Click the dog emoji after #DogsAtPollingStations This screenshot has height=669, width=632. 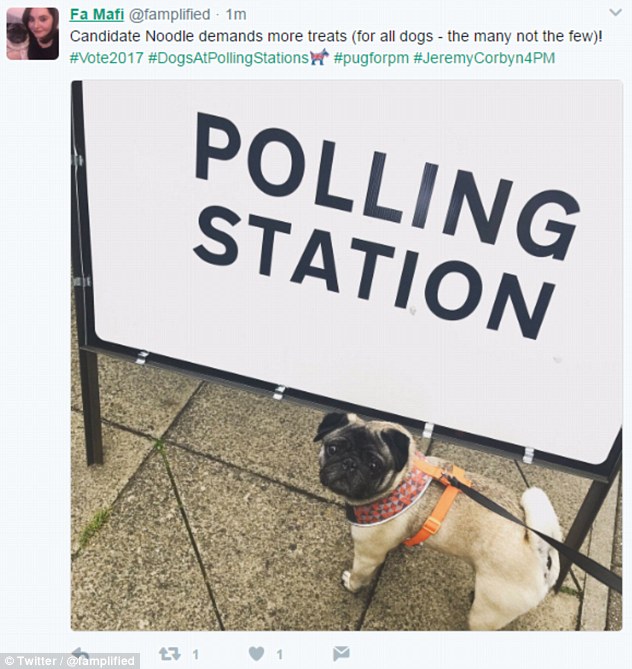[x=321, y=58]
